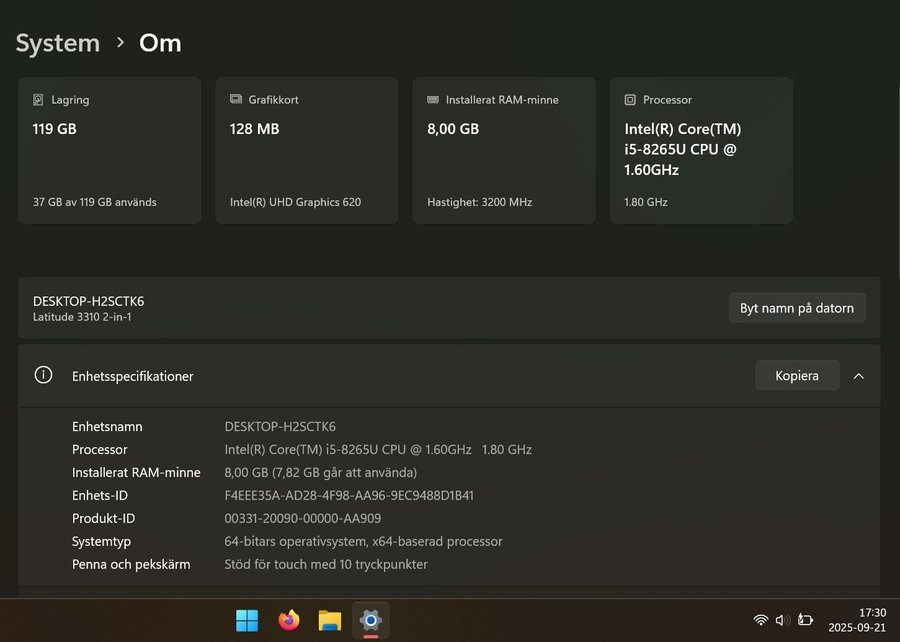The width and height of the screenshot is (900, 642).
Task: Open File Explorer from the taskbar
Action: coord(330,621)
